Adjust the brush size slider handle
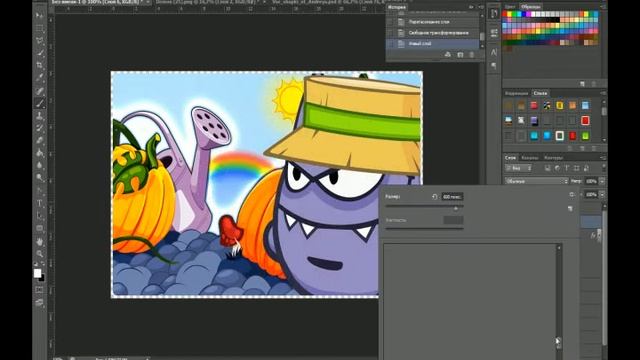This screenshot has width=640, height=360. tap(456, 208)
